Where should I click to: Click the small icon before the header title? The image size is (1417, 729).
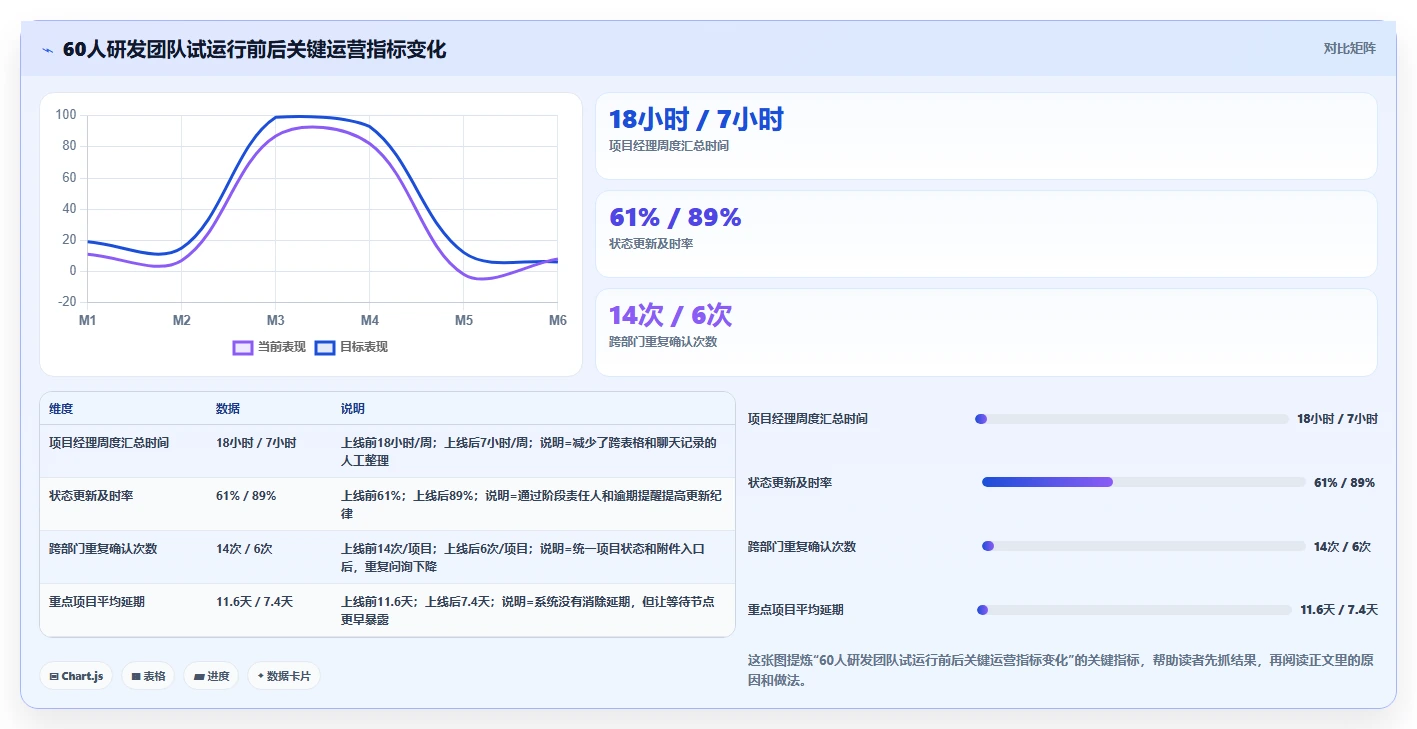47,50
